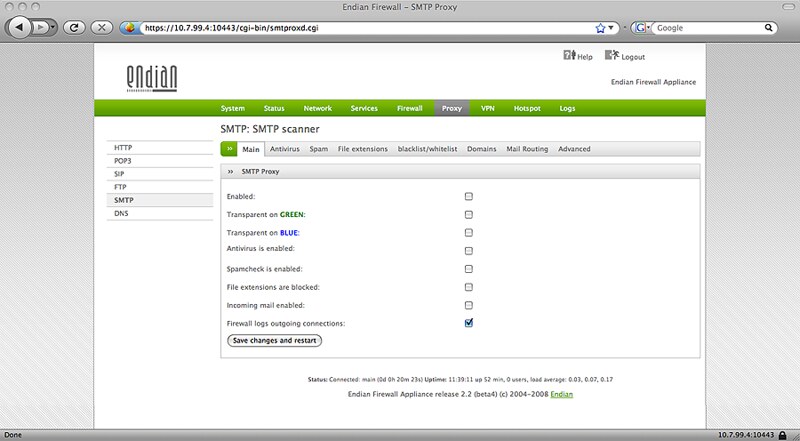800x441 pixels.
Task: Select SMTP in the proxy sidebar
Action: [160, 201]
